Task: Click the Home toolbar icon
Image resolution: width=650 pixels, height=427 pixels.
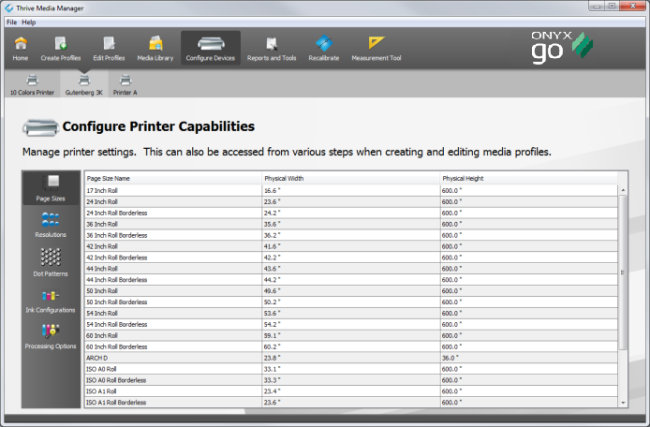Action: pos(20,48)
